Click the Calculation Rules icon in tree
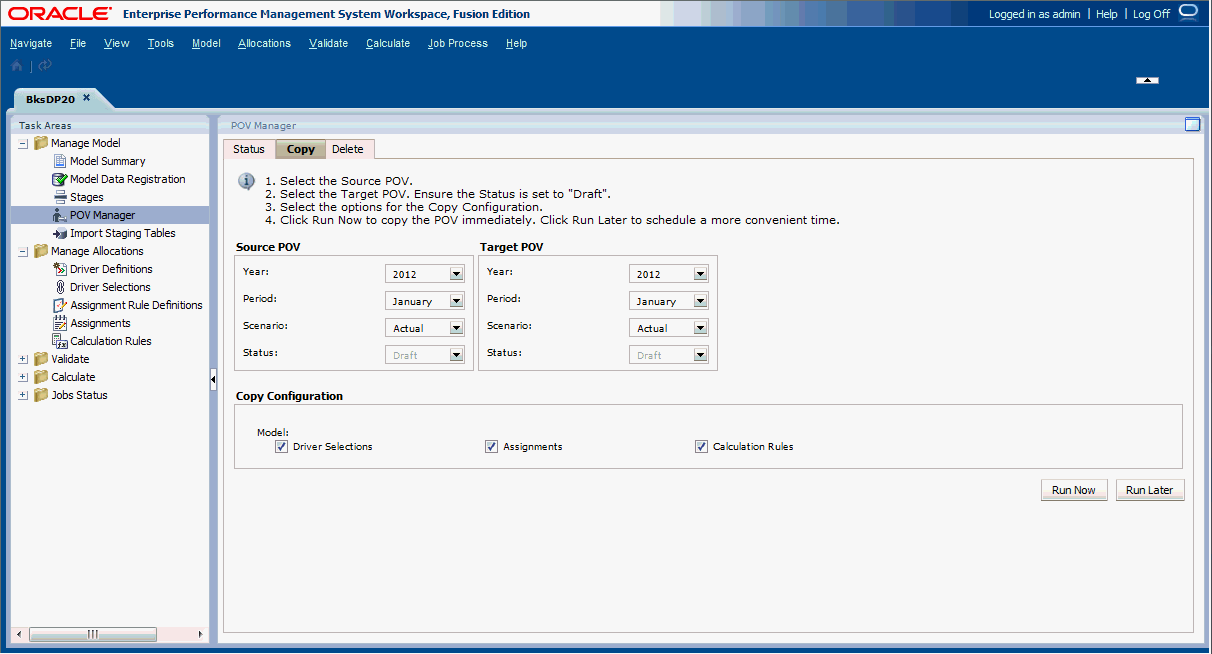Viewport: 1212px width, 654px height. point(60,341)
